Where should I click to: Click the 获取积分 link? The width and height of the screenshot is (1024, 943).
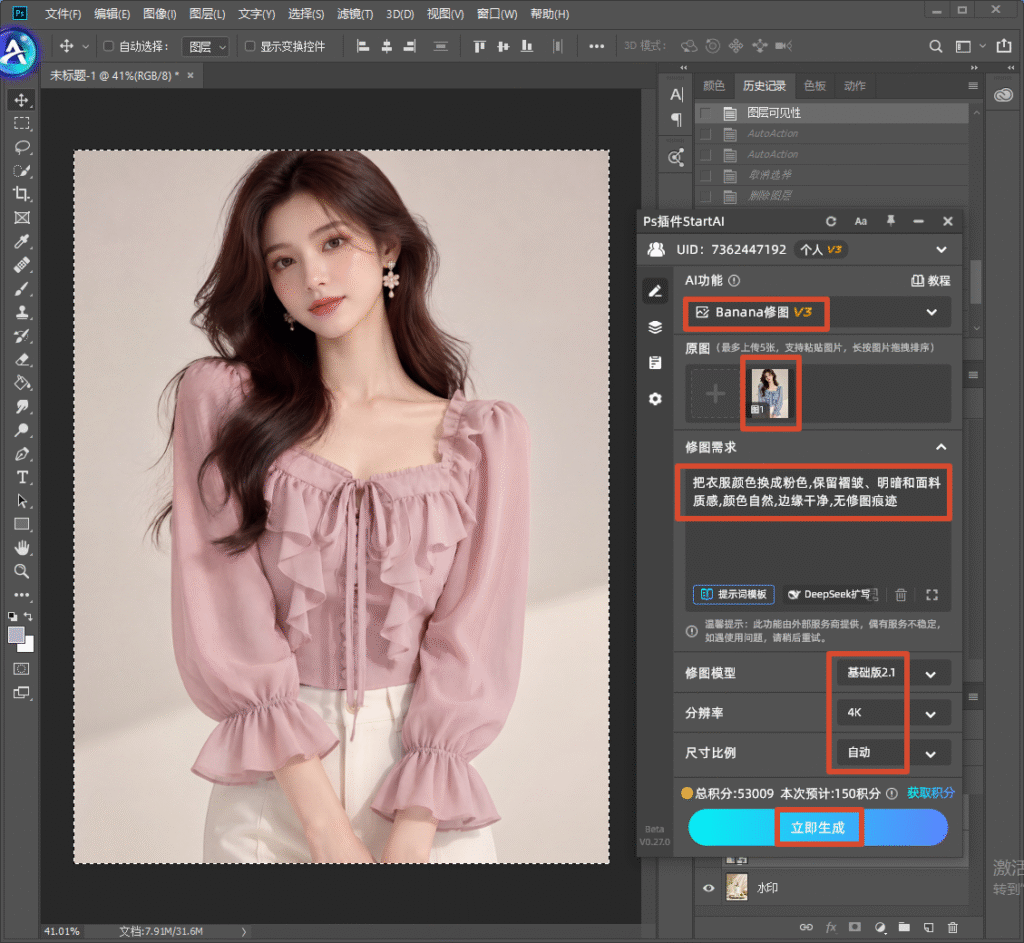[x=931, y=793]
